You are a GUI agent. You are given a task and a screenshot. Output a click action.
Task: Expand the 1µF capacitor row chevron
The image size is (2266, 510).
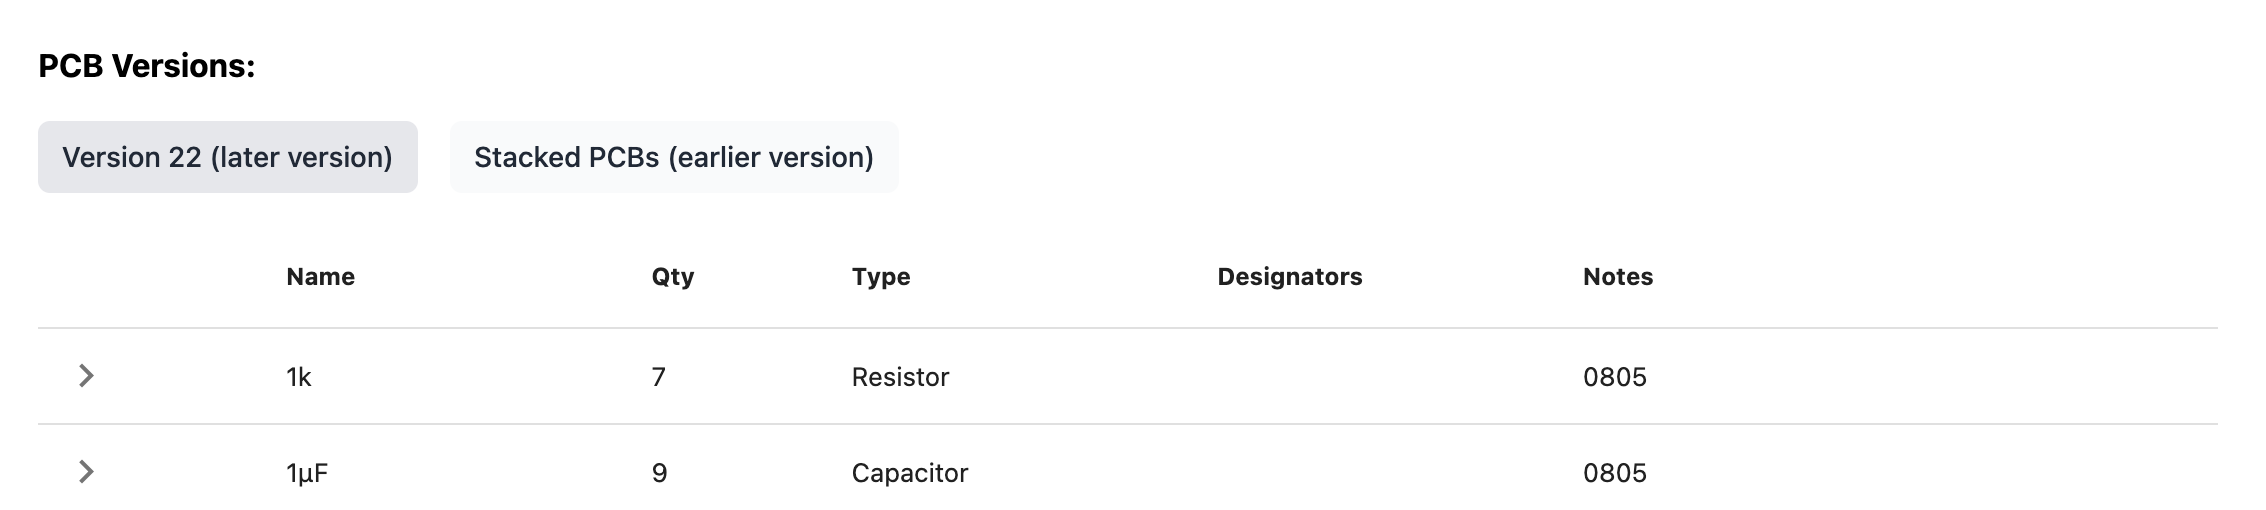[x=86, y=472]
